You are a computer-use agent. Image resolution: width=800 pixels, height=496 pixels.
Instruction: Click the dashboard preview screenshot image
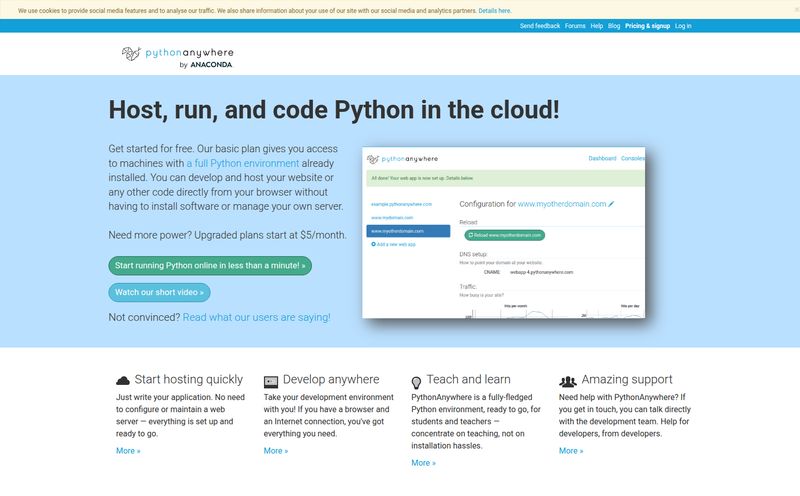(504, 233)
